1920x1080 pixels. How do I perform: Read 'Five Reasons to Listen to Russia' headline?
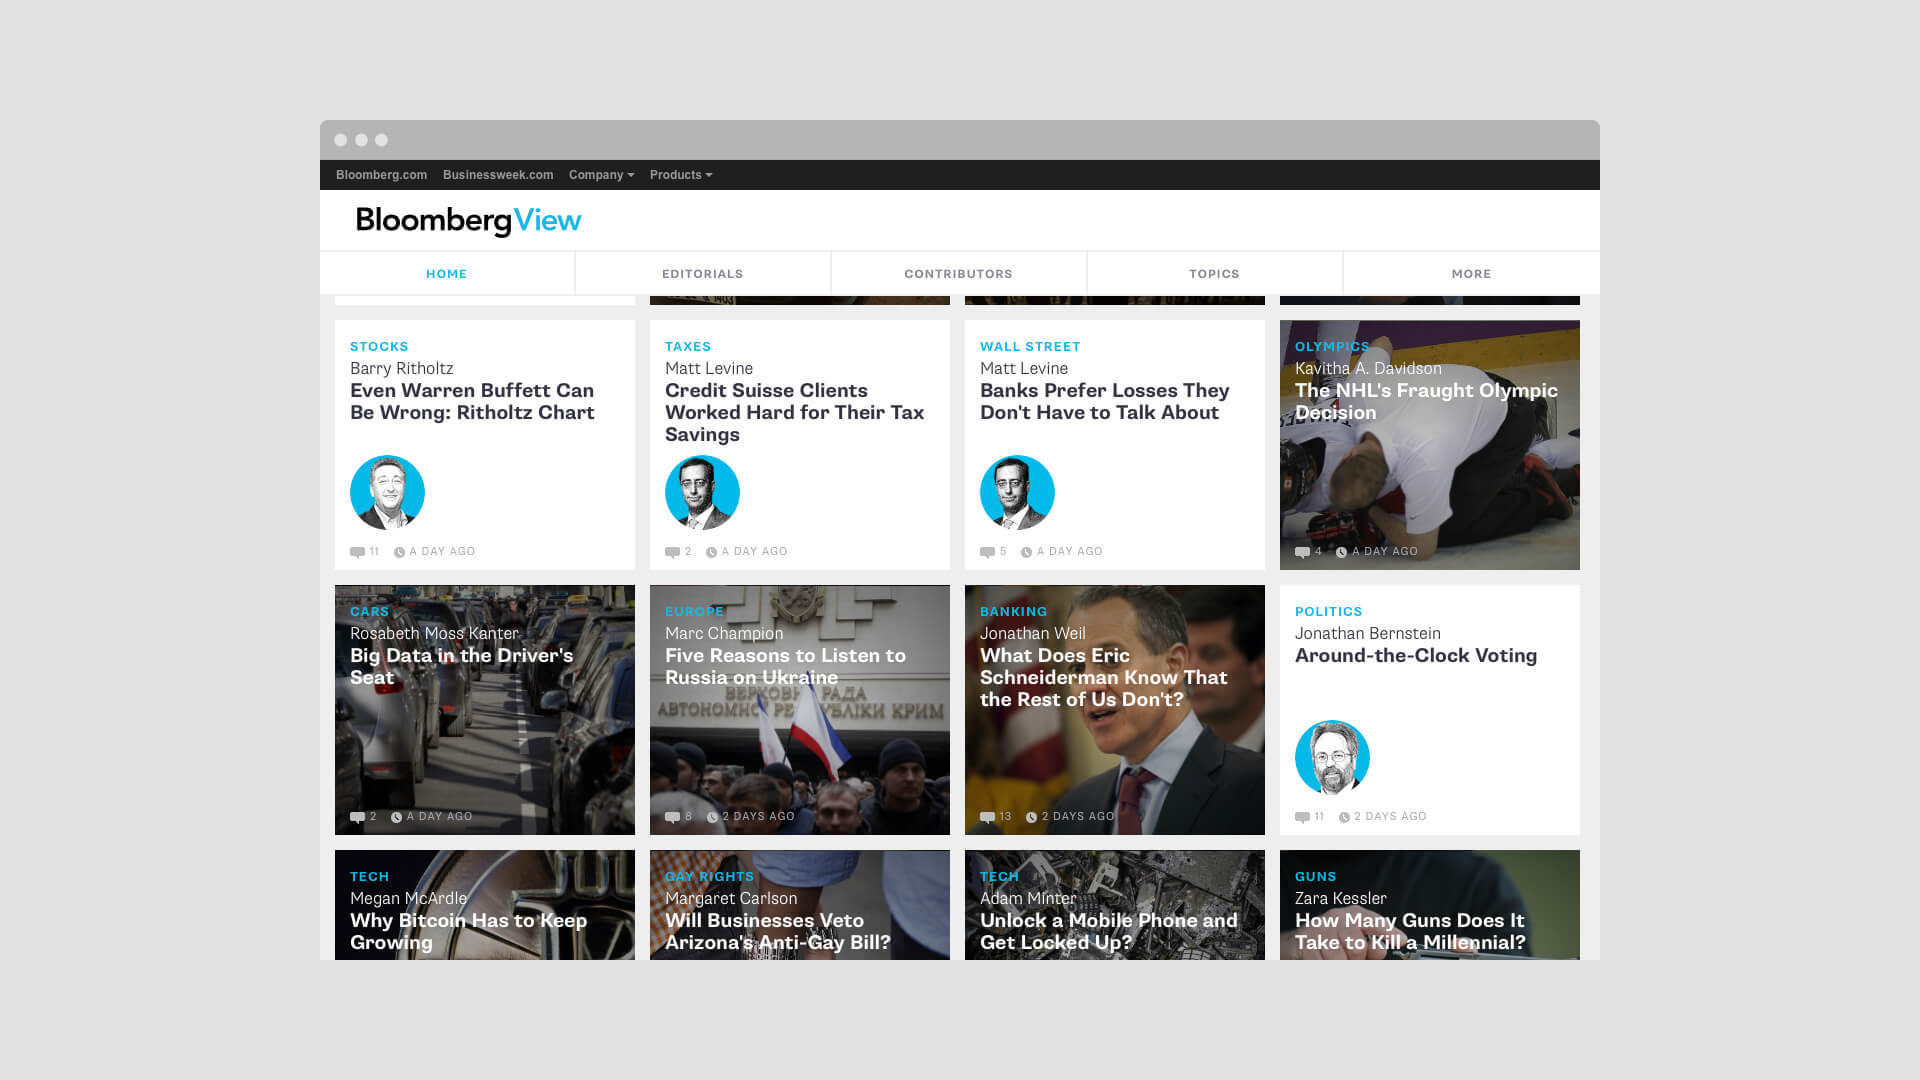coord(785,667)
